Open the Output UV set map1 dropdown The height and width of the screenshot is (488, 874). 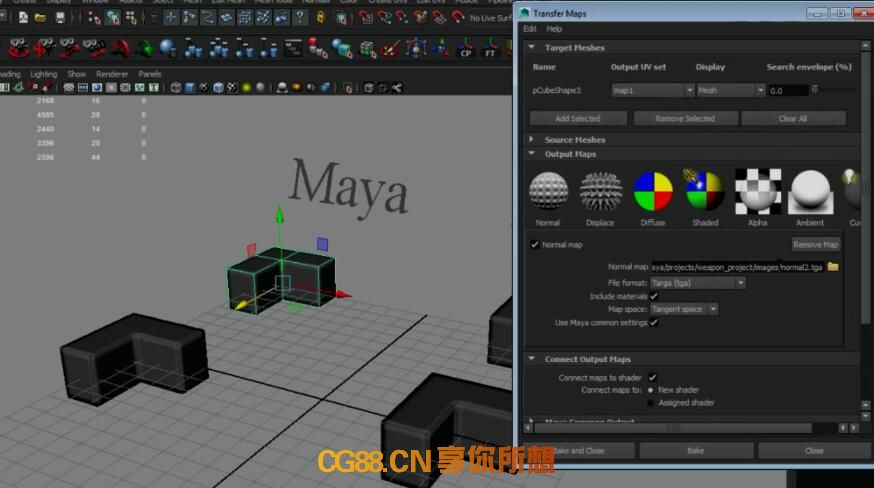pyautogui.click(x=653, y=90)
